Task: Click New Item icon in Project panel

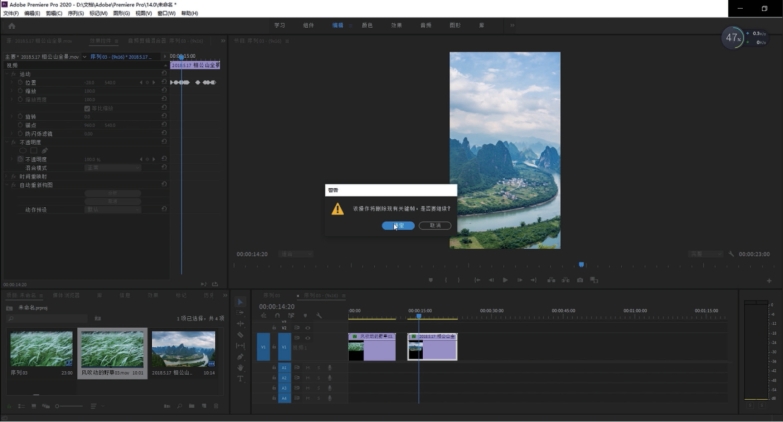Action: pyautogui.click(x=204, y=406)
